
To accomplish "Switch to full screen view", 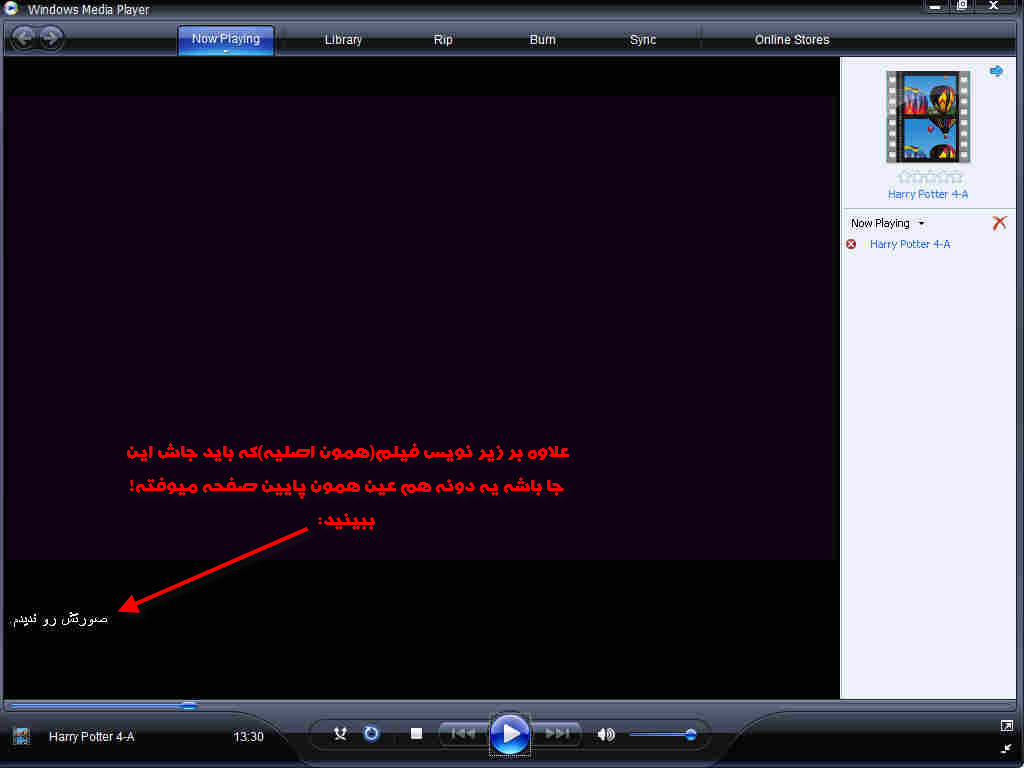I will click(1006, 726).
